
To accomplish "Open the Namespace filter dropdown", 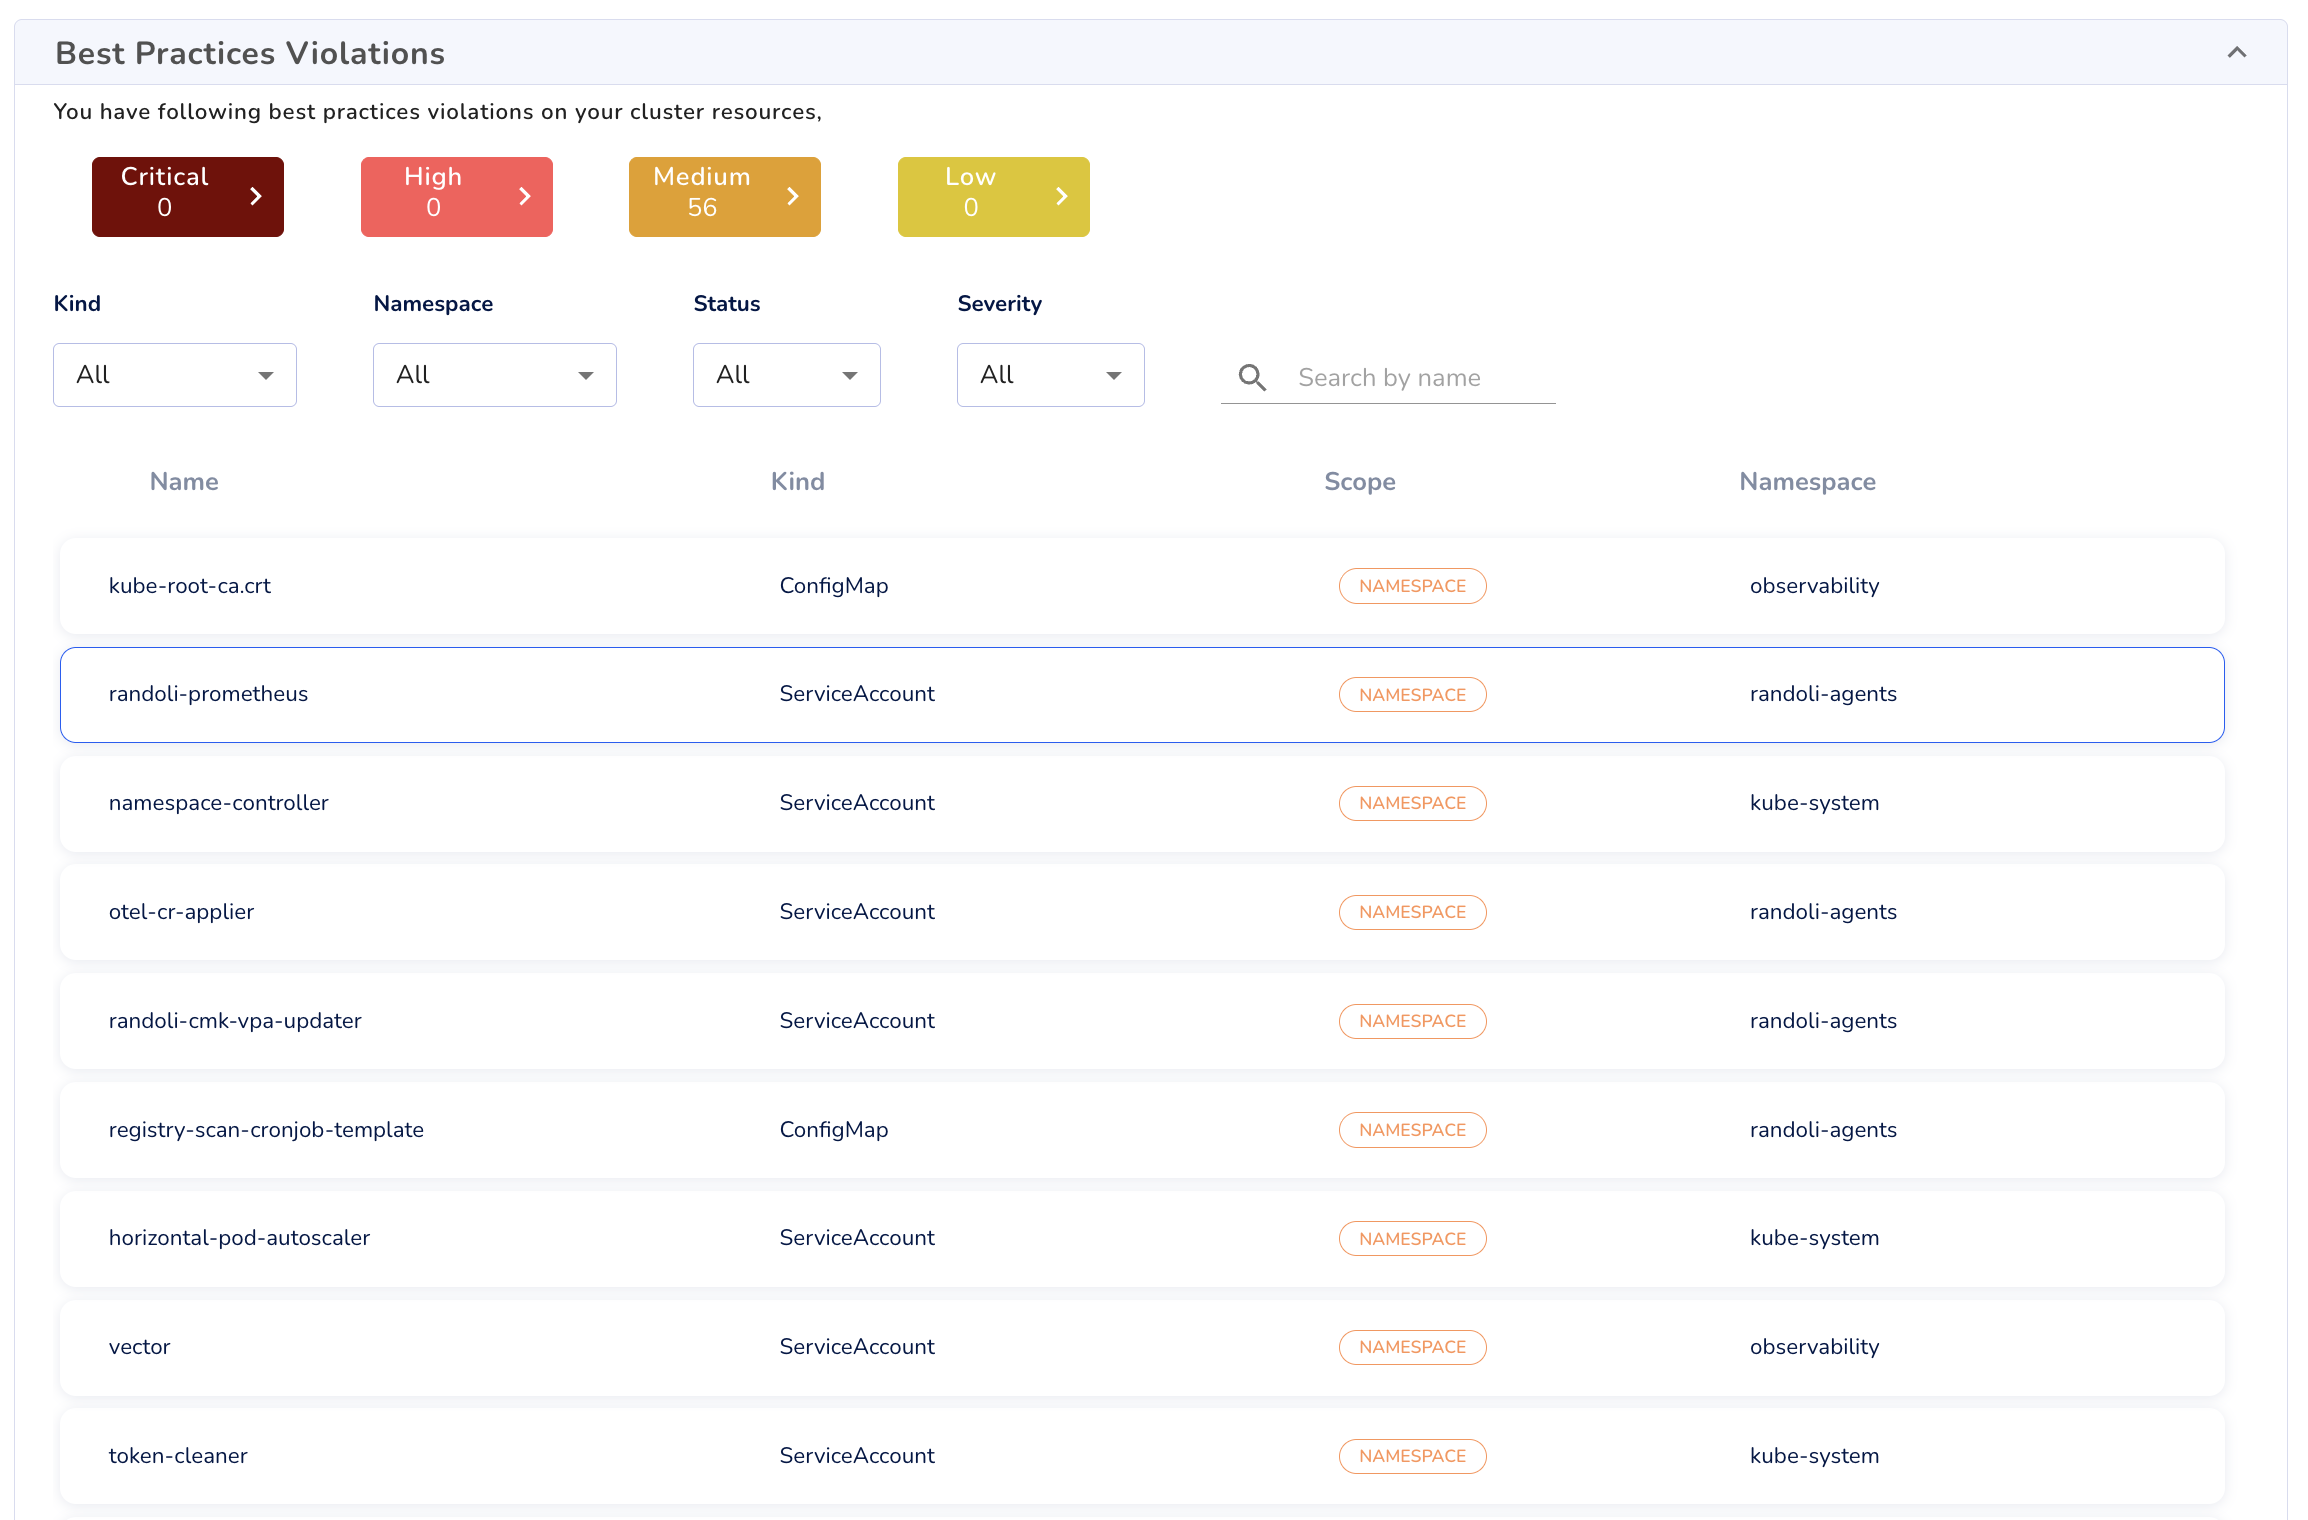I will (495, 375).
